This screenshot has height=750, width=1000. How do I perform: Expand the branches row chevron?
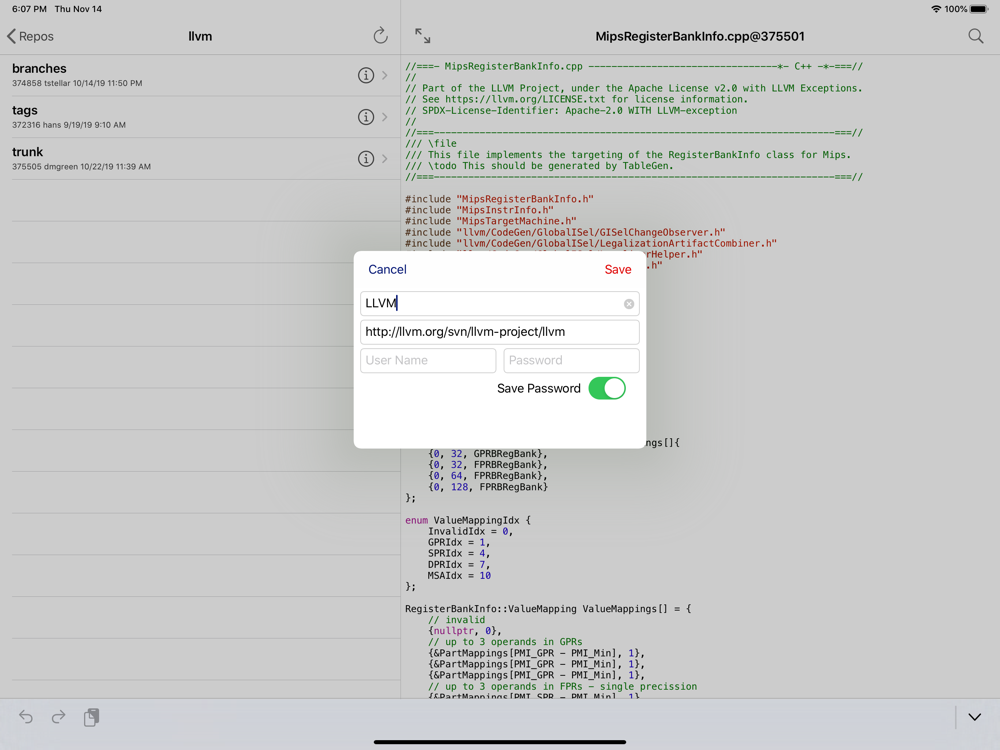click(x=385, y=75)
